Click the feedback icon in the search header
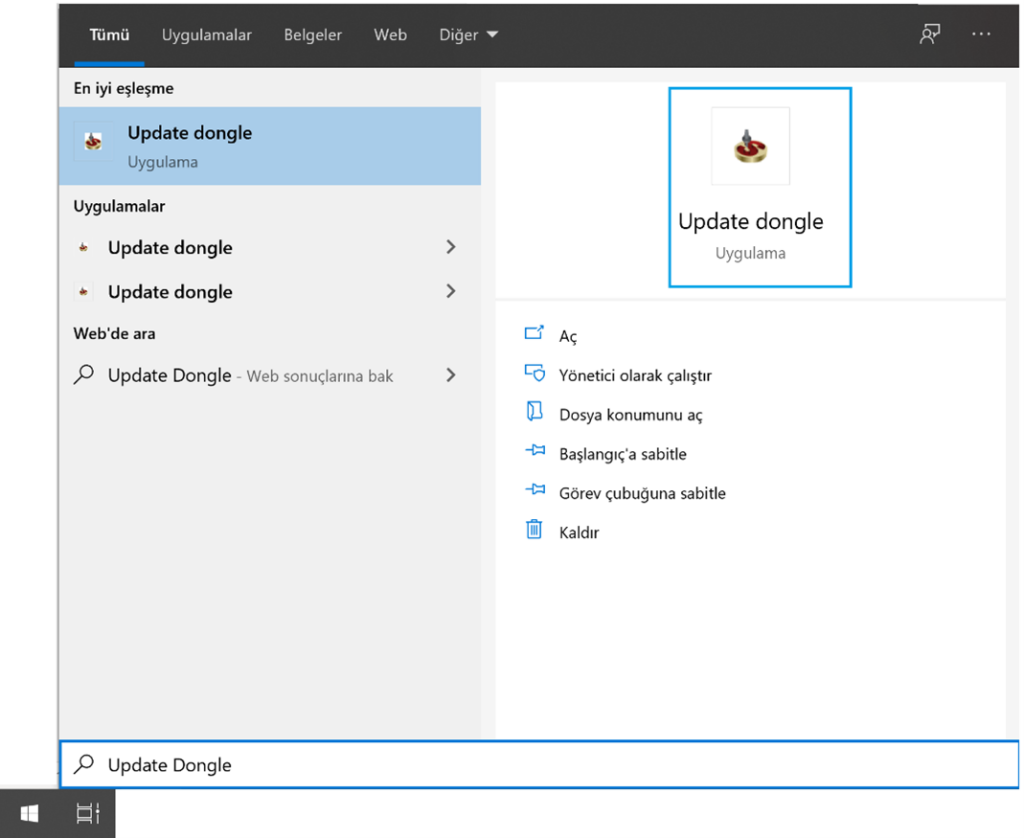1024x838 pixels. (930, 34)
